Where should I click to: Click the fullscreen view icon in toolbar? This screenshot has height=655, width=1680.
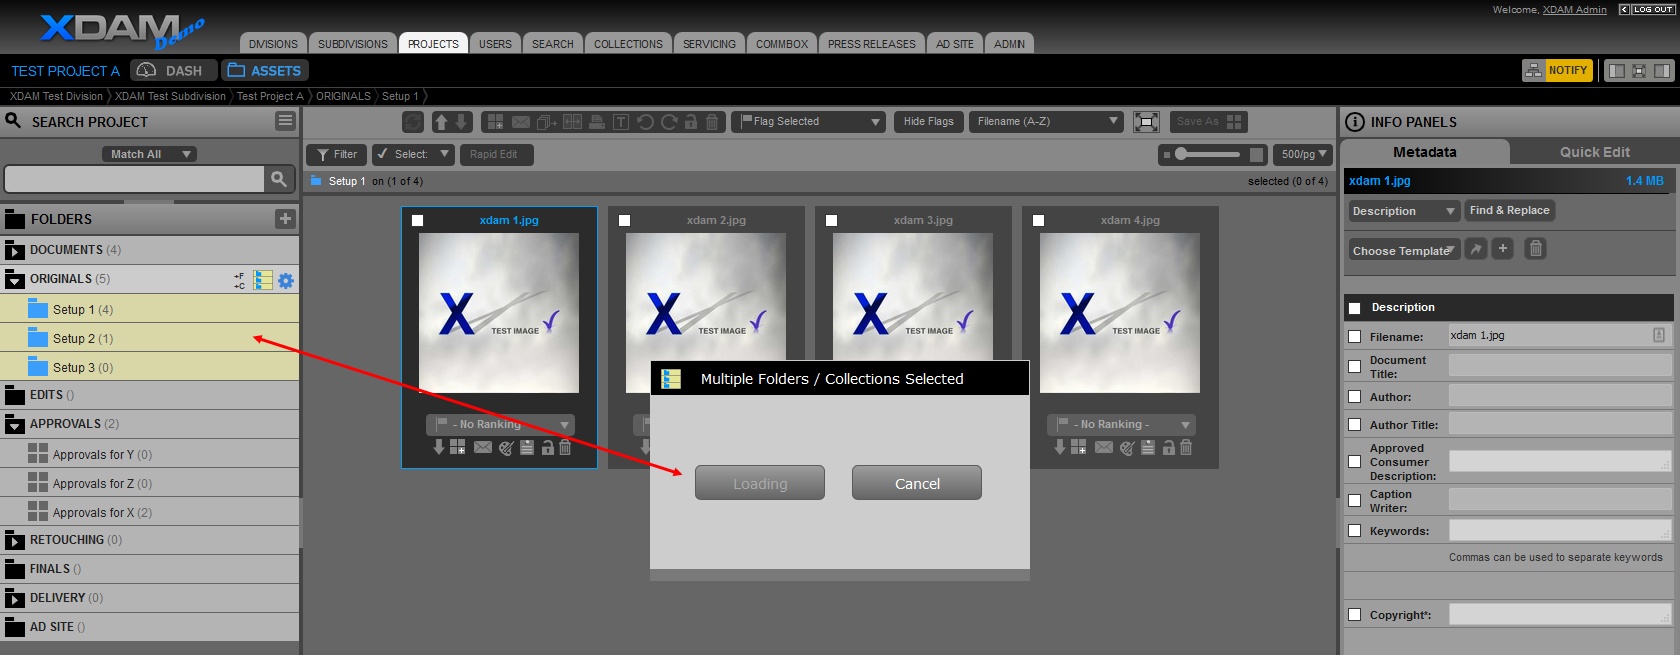click(x=1147, y=122)
